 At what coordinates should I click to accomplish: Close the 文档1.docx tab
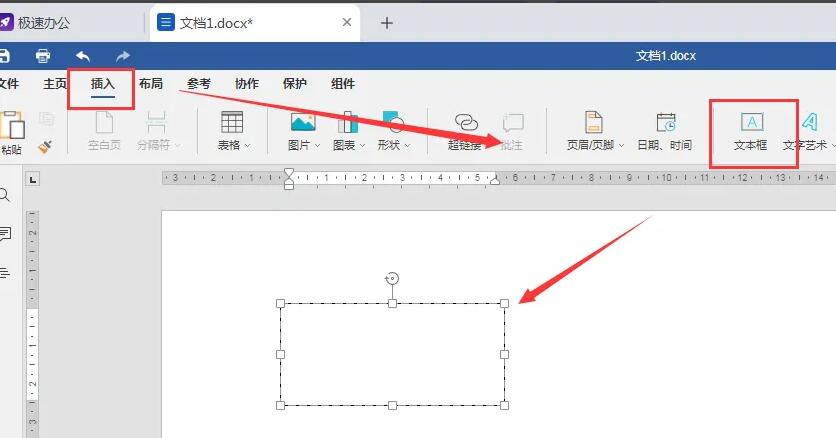pyautogui.click(x=347, y=22)
